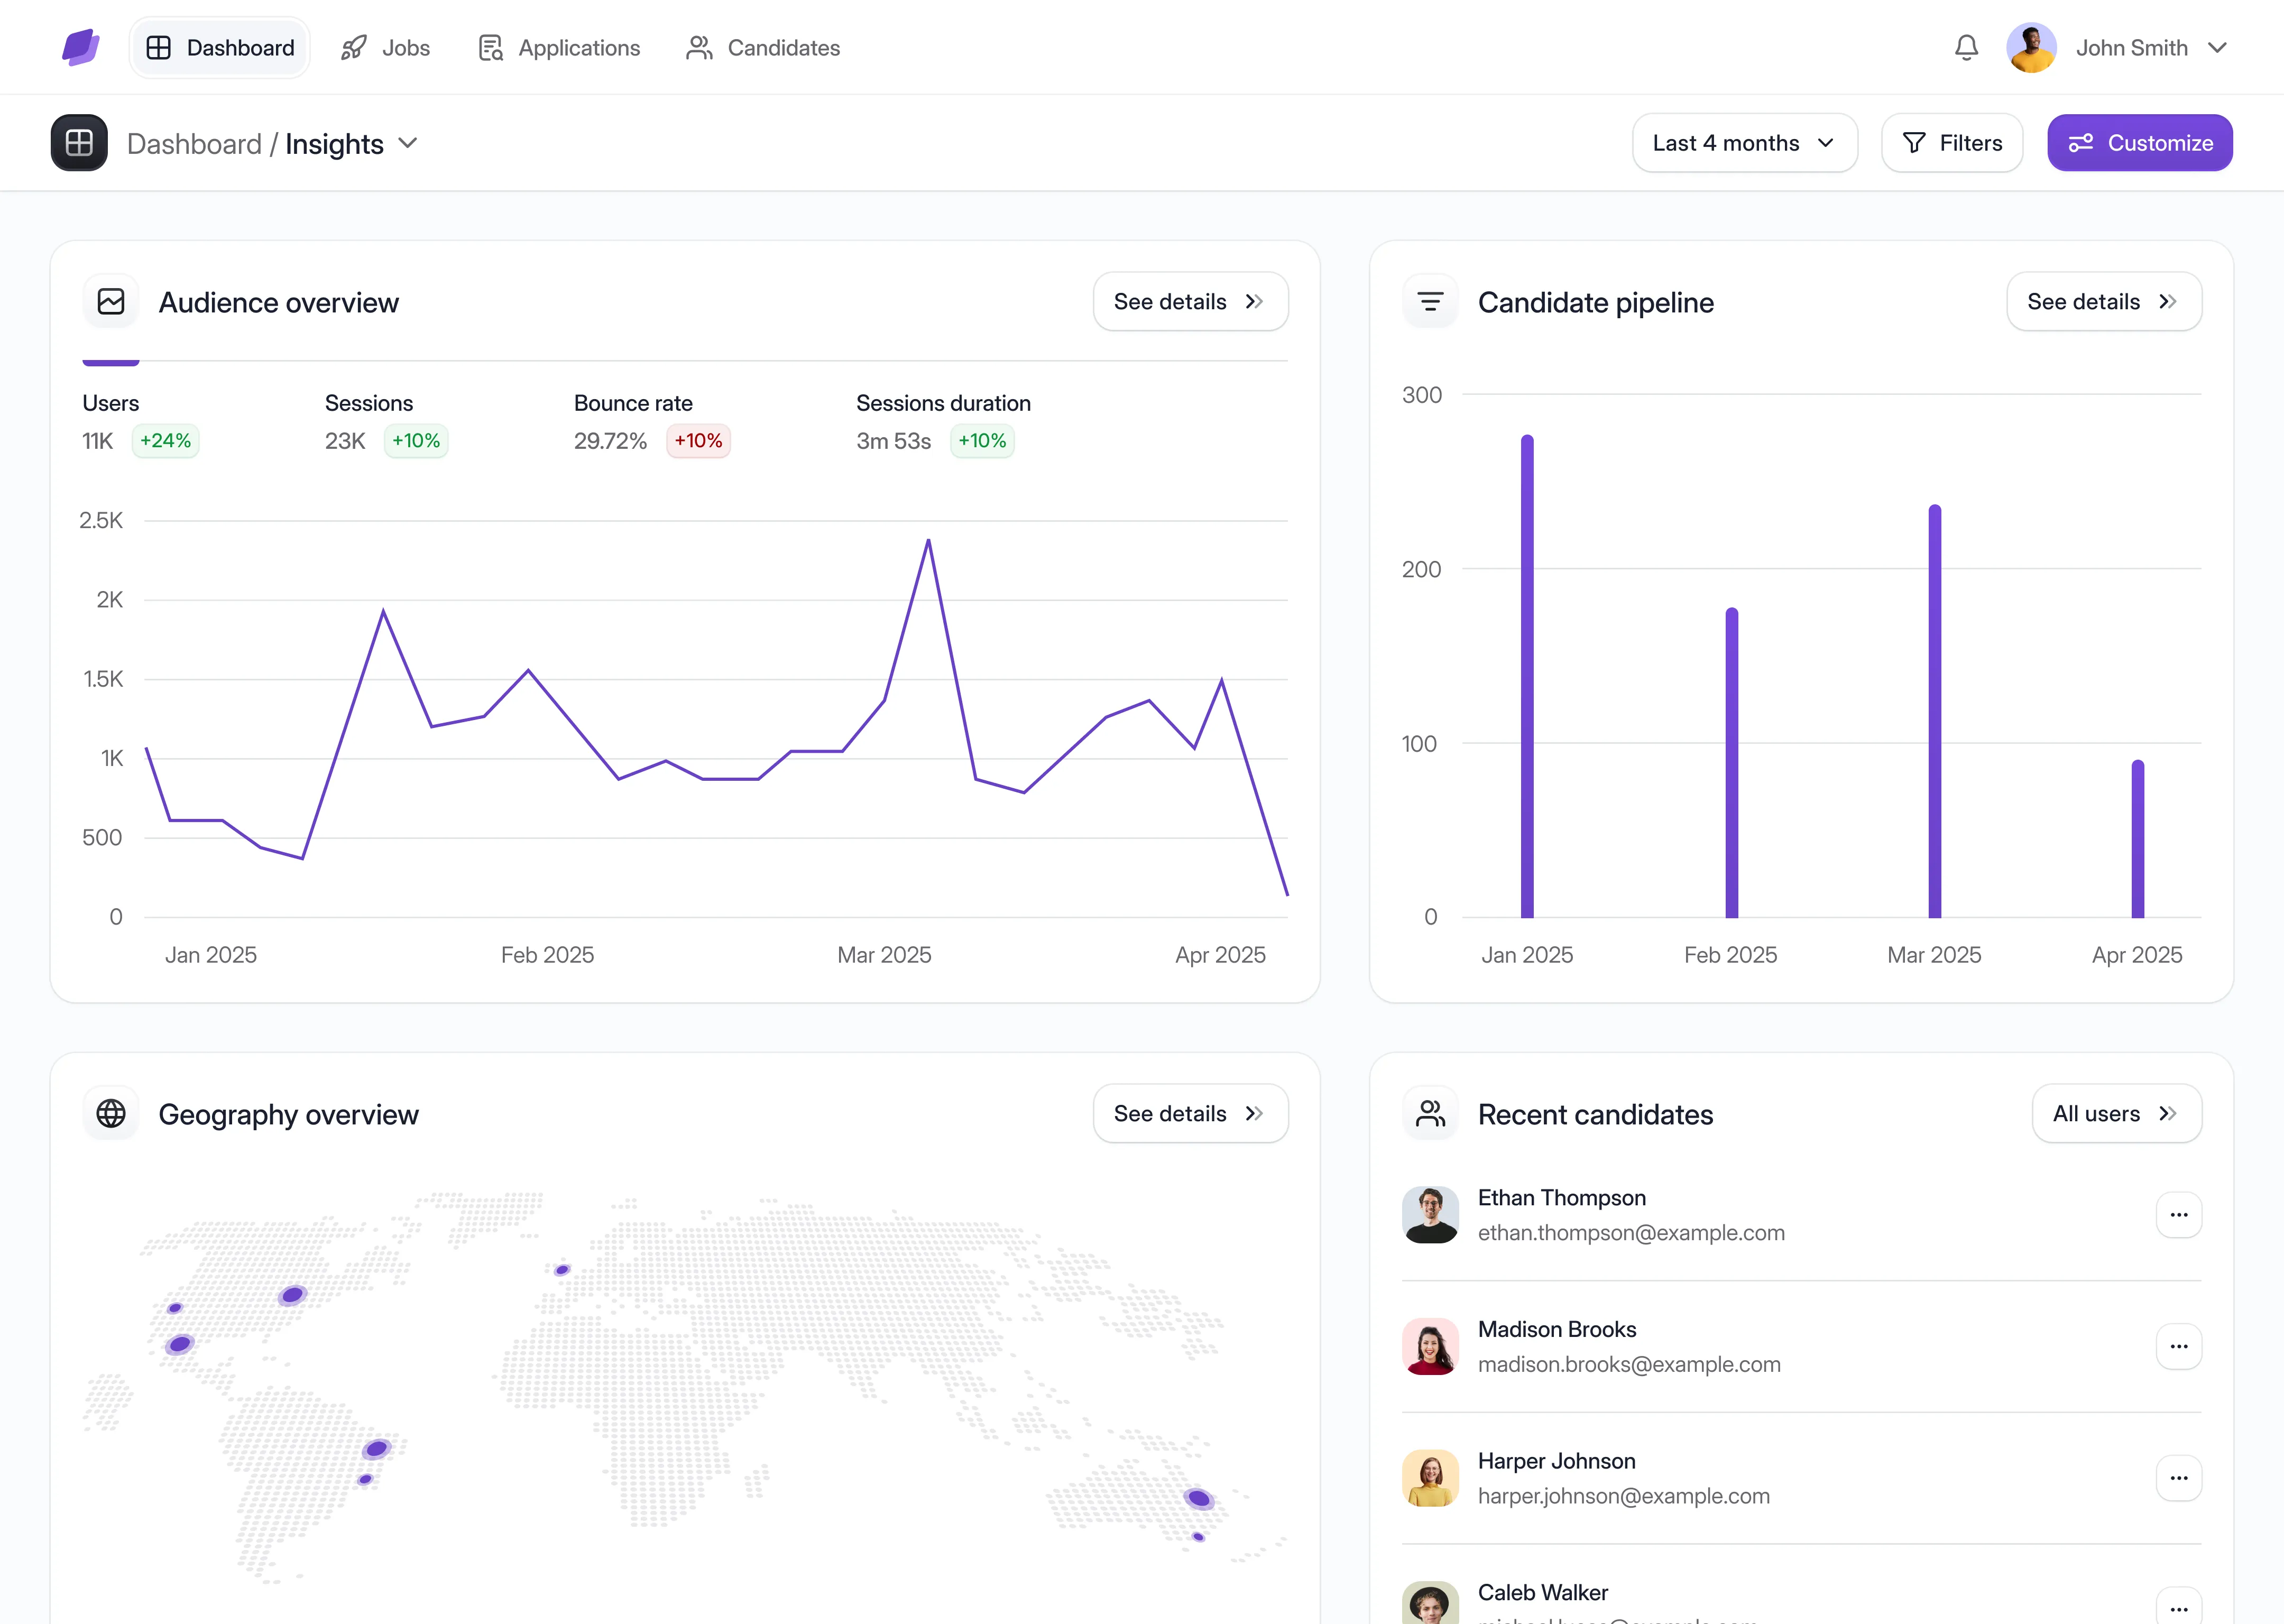The height and width of the screenshot is (1624, 2284).
Task: Click the Mar 2025 pipeline bar
Action: tap(1934, 712)
